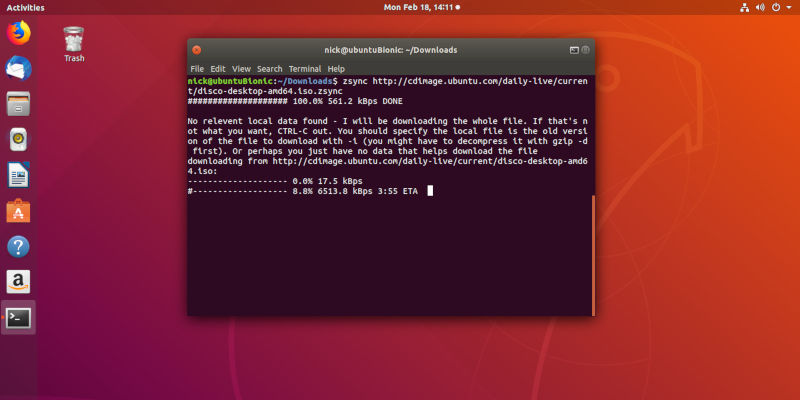Click the 'downloading from http://cdimage' line
The image size is (800, 400).
point(388,161)
